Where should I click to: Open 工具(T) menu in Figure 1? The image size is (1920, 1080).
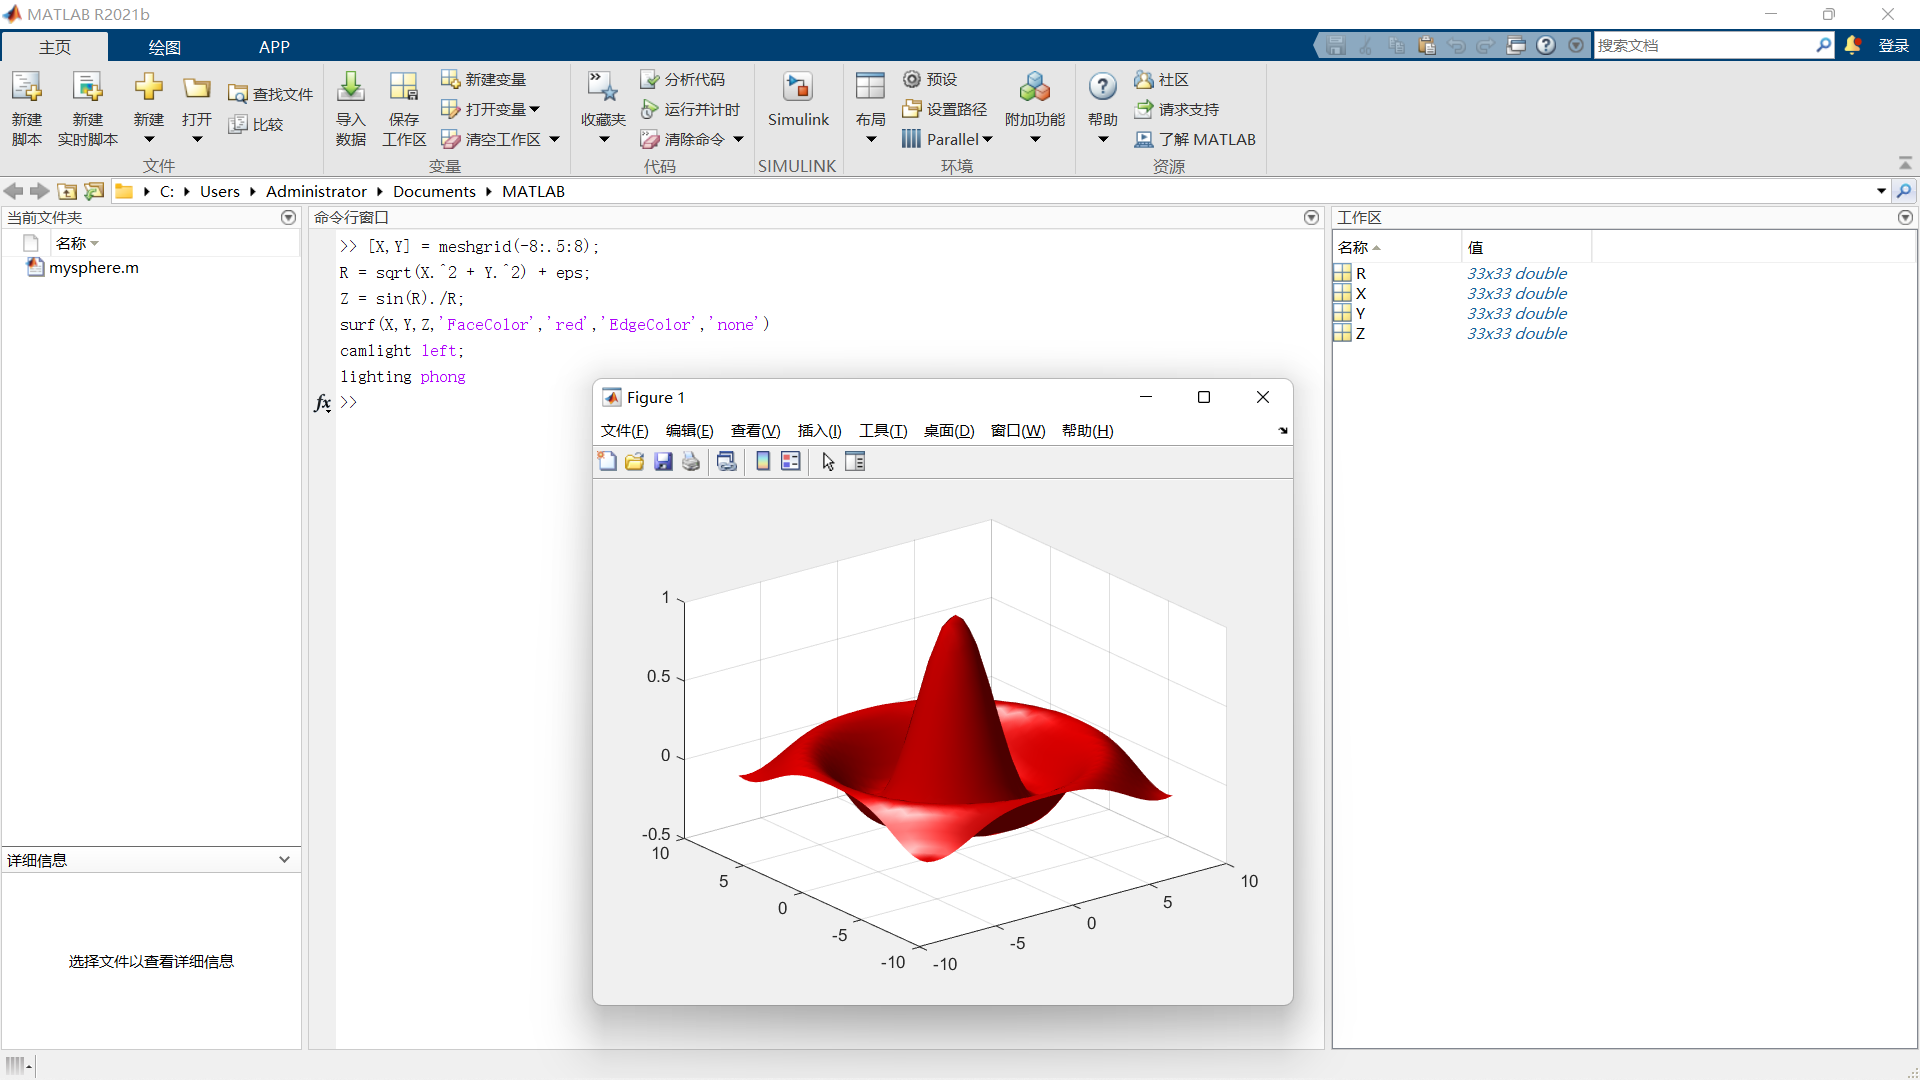882,430
